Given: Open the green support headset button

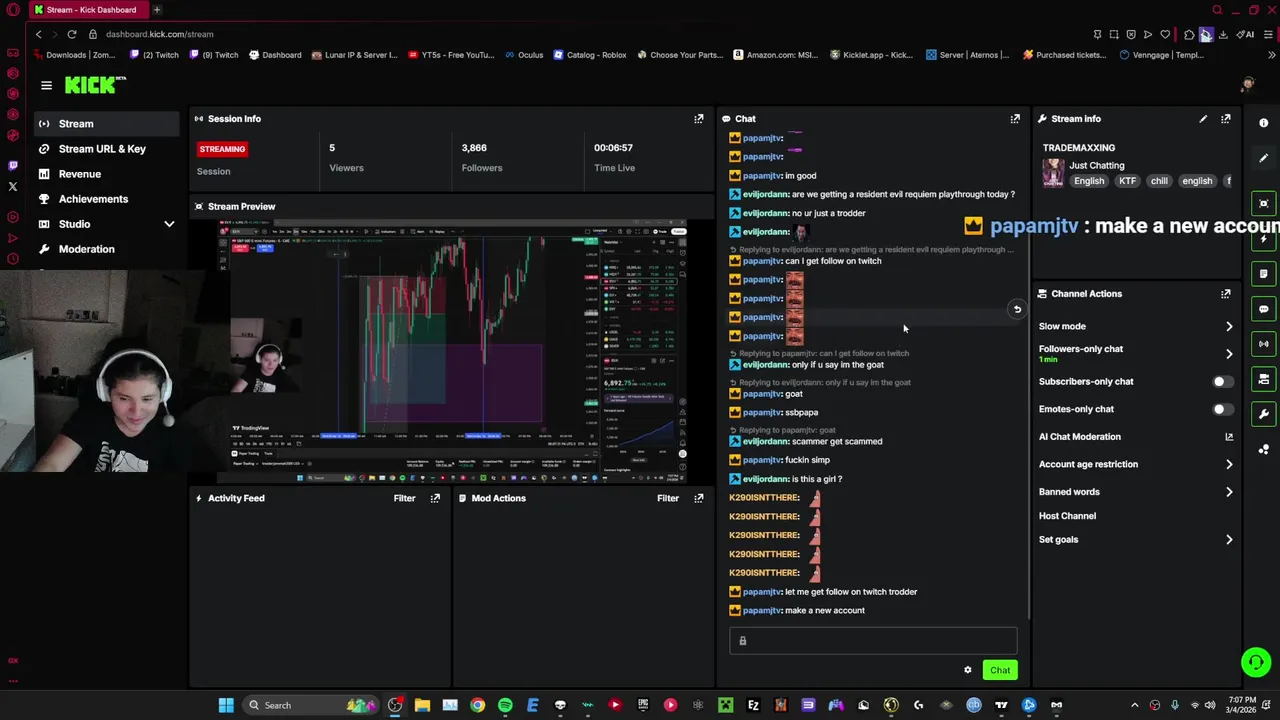Looking at the screenshot, I should [1256, 662].
